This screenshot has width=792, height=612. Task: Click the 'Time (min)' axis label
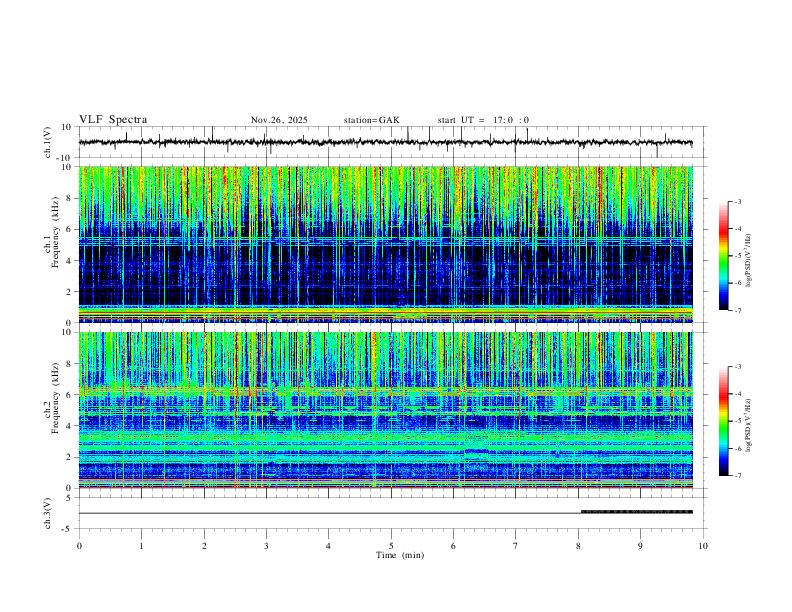click(400, 555)
